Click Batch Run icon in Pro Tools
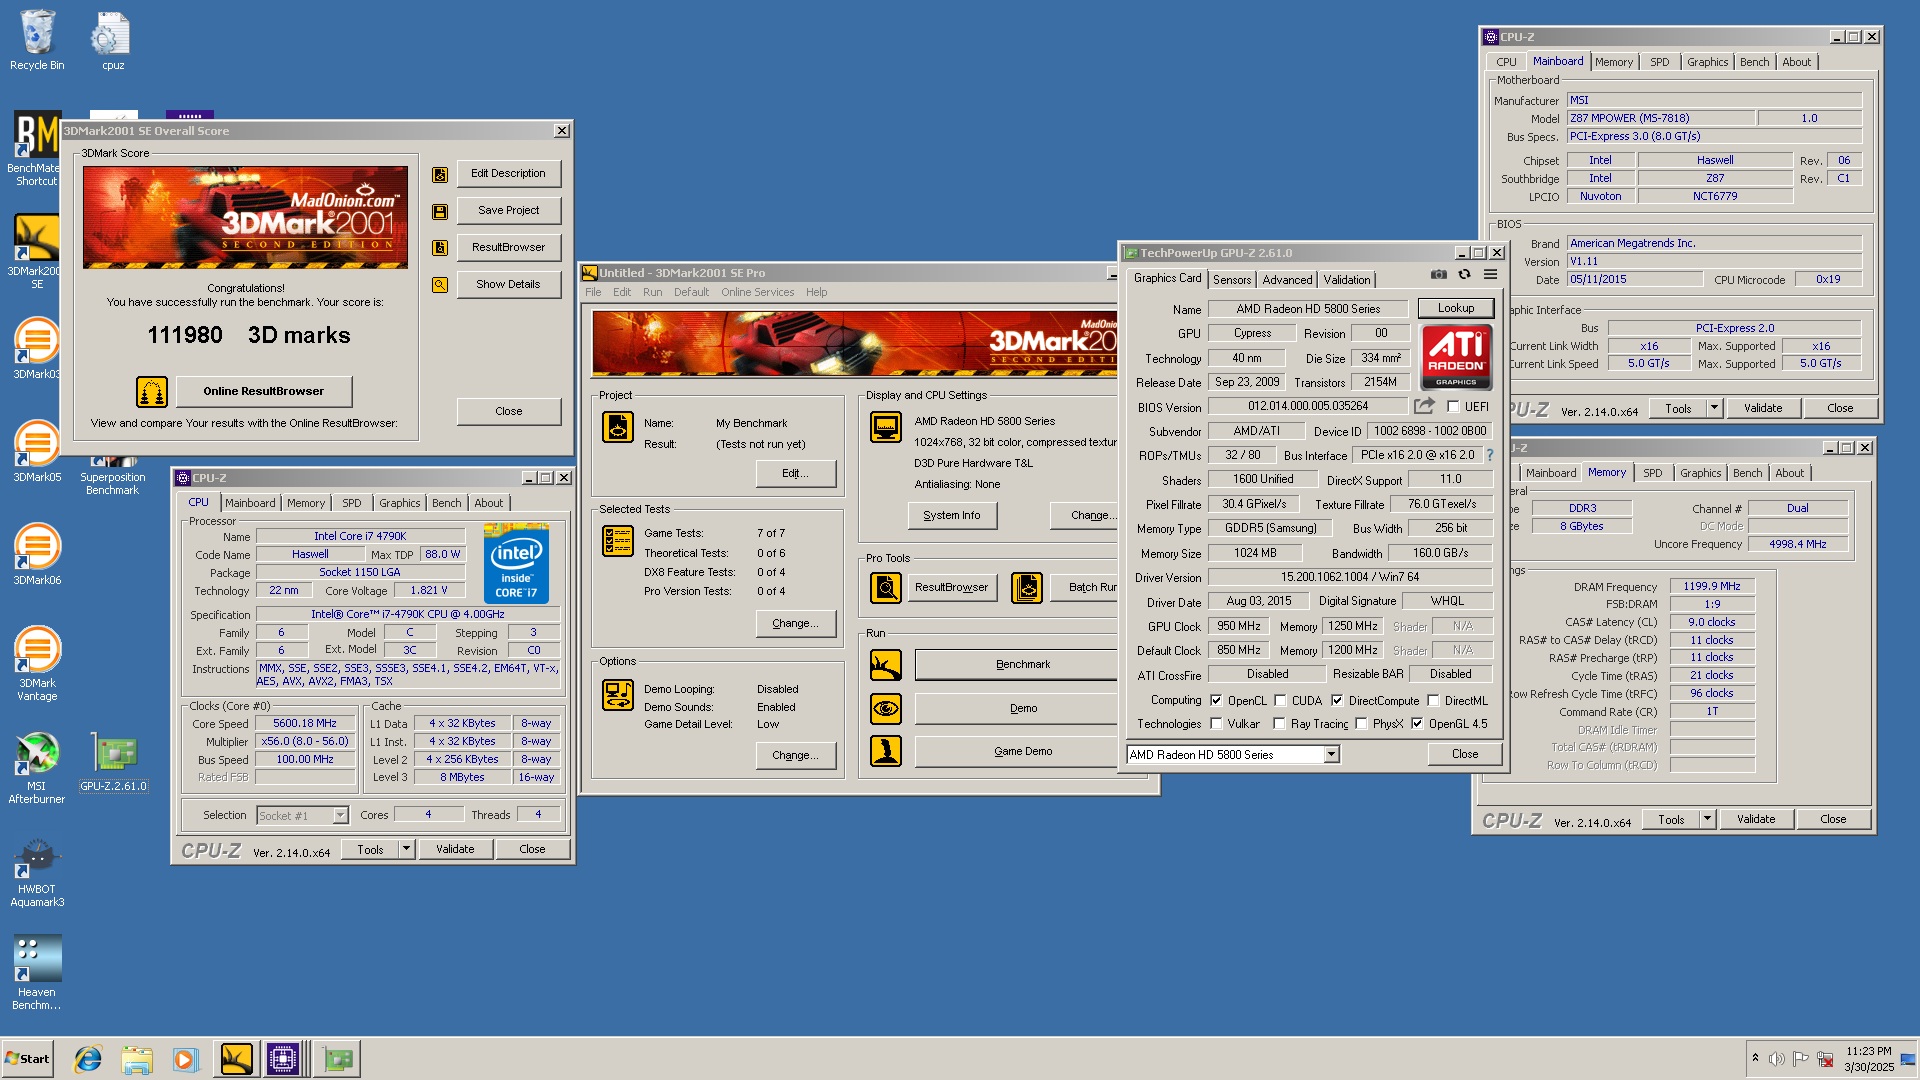The image size is (1920, 1080). pyautogui.click(x=1027, y=587)
